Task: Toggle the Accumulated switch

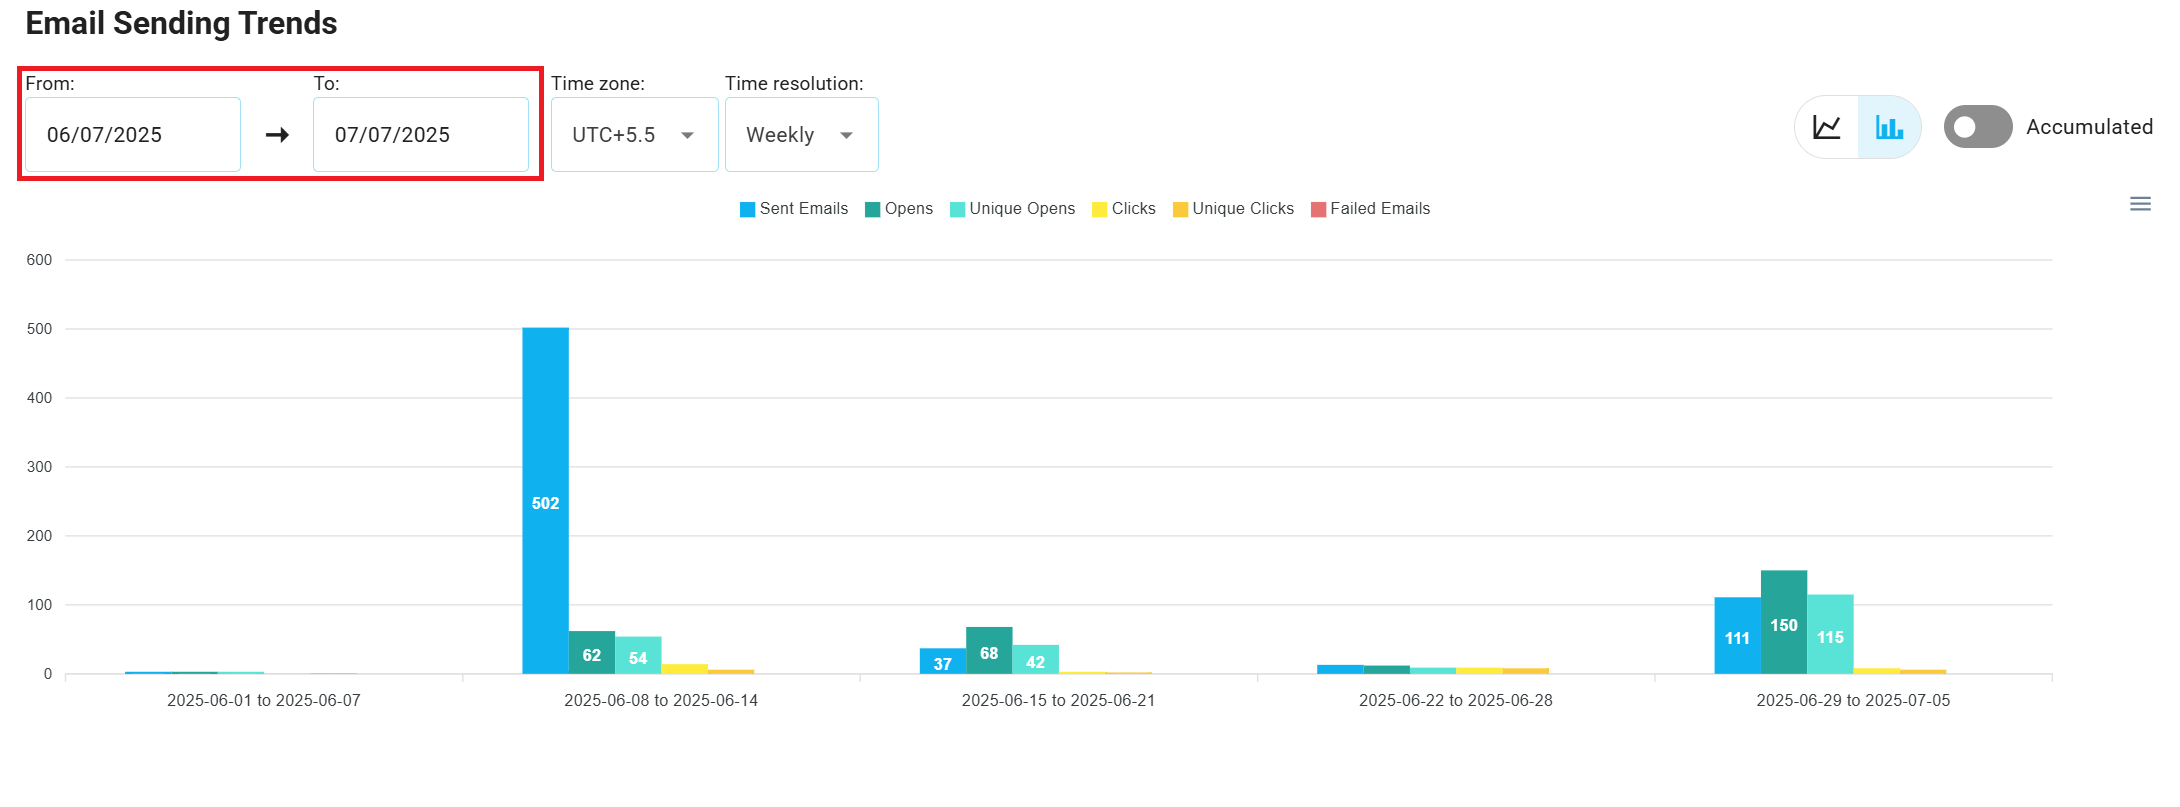Action: click(x=1977, y=127)
